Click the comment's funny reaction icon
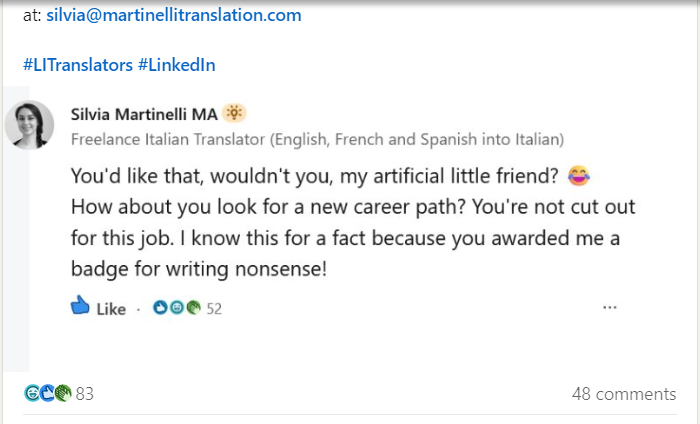Image resolution: width=700 pixels, height=424 pixels. tap(177, 308)
